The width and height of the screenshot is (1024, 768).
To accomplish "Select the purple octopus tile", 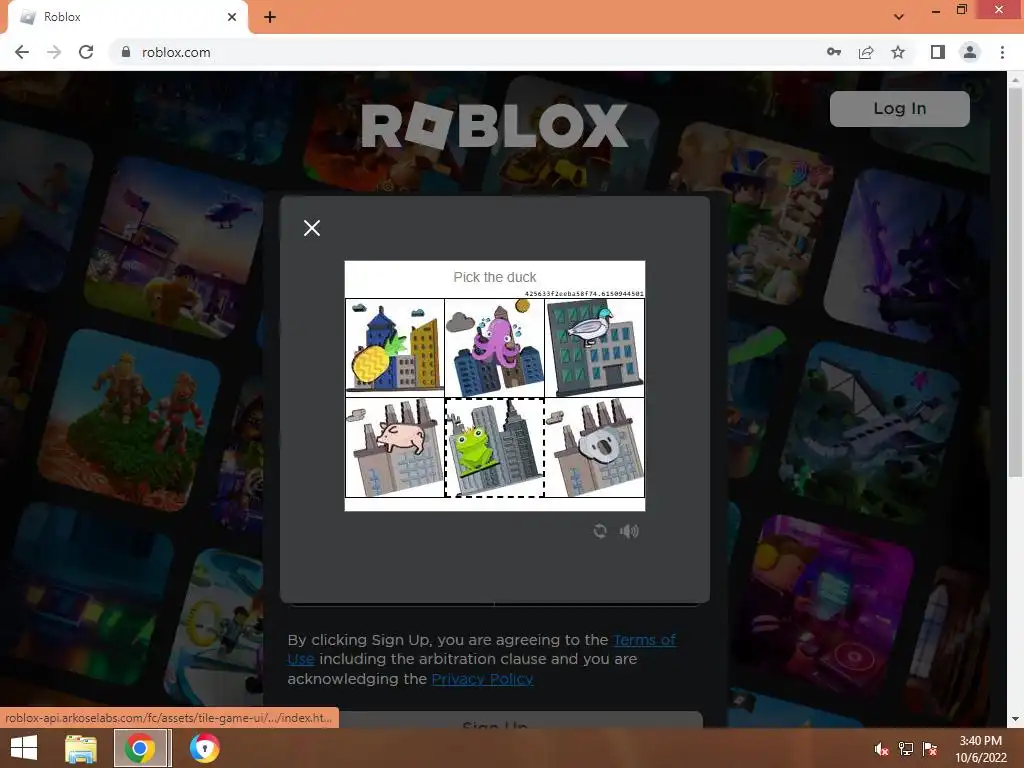I will [494, 348].
